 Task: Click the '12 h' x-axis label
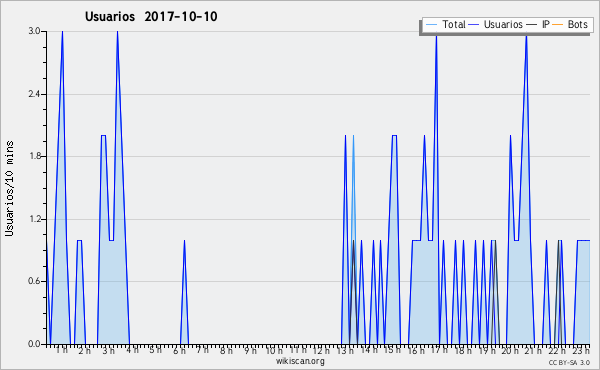(321, 350)
